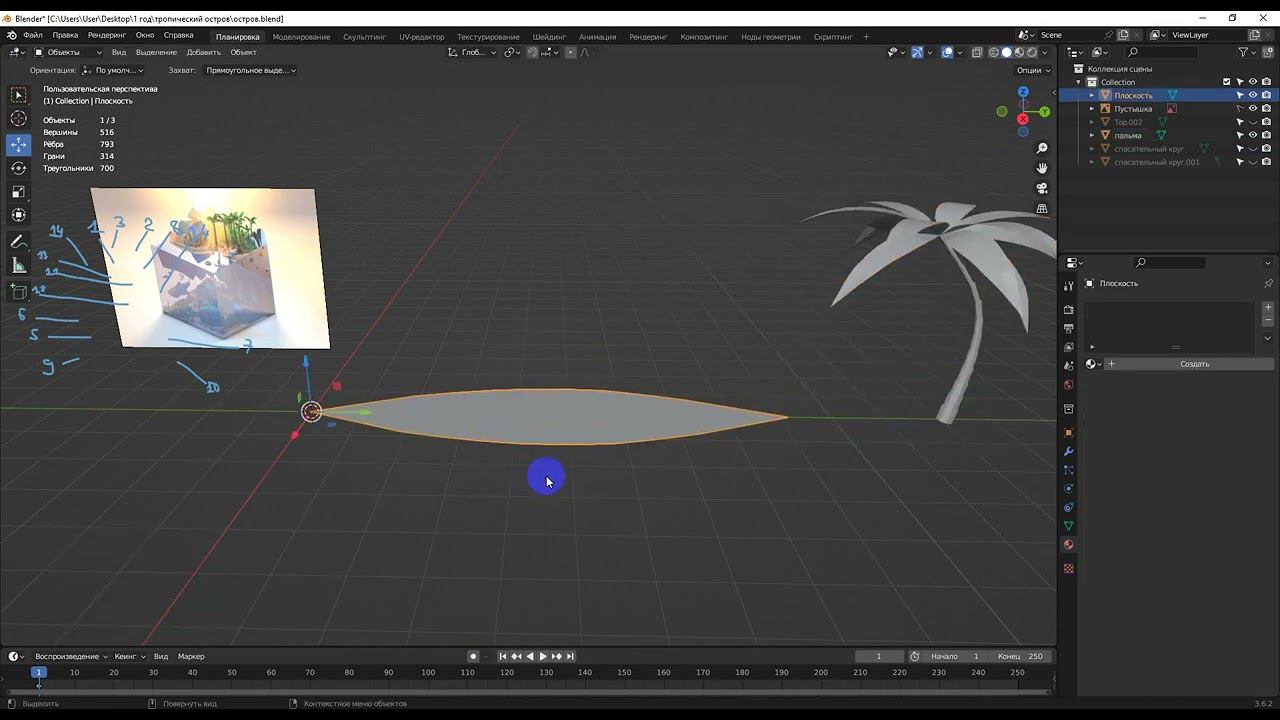Open the World properties tab
Image resolution: width=1280 pixels, height=720 pixels.
coord(1068,385)
